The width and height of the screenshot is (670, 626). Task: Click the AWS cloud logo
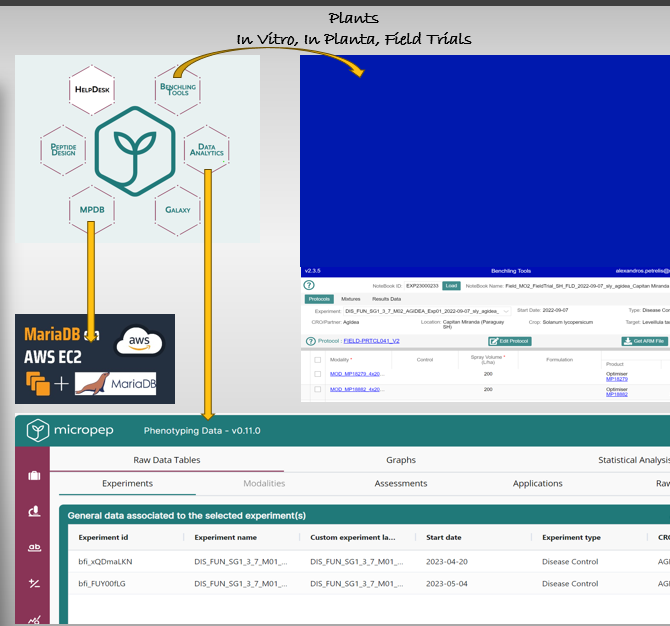coord(139,341)
